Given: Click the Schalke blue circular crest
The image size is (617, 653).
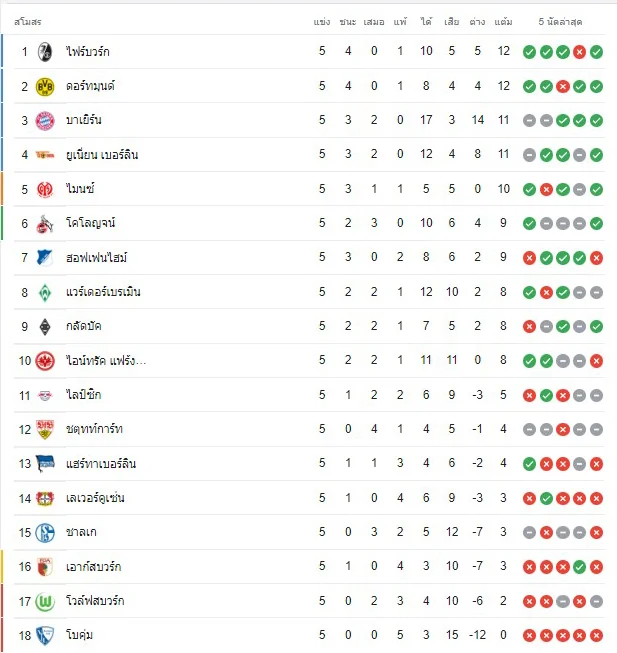Looking at the screenshot, I should pos(45,533).
